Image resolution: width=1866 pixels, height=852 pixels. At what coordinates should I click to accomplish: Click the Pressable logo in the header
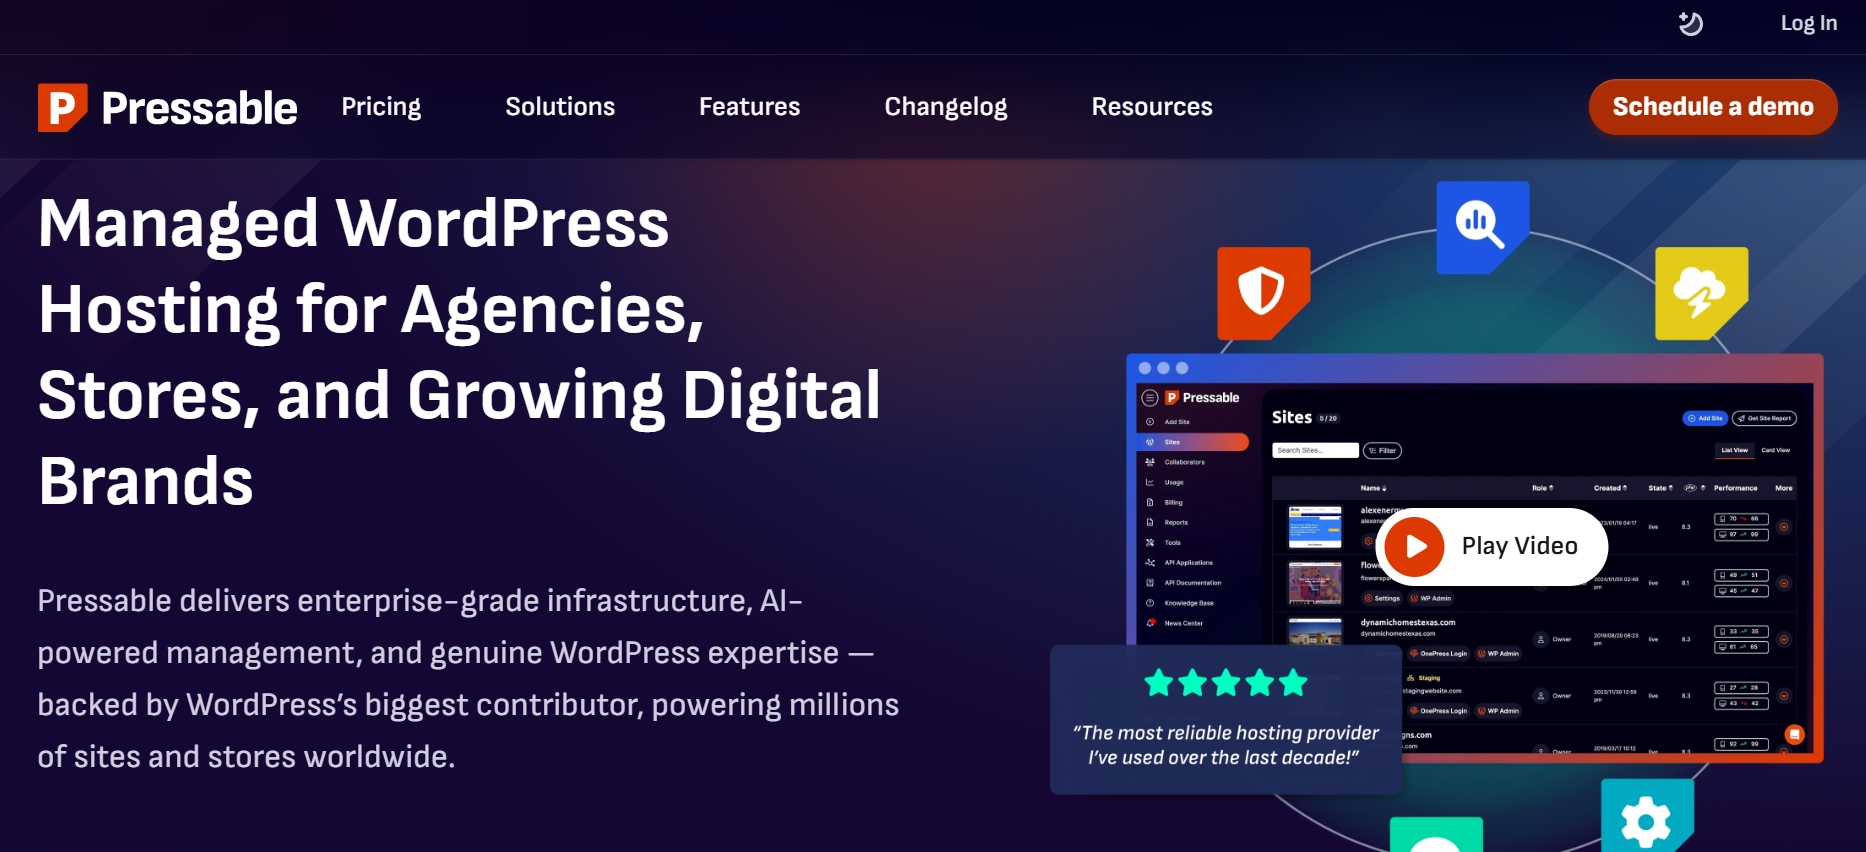tap(167, 107)
